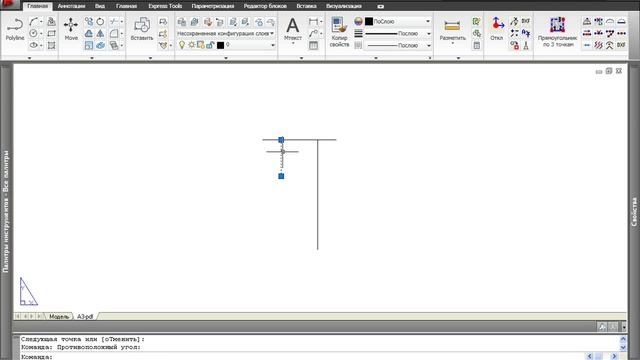Click the color wheel object color icon

[x=358, y=21]
